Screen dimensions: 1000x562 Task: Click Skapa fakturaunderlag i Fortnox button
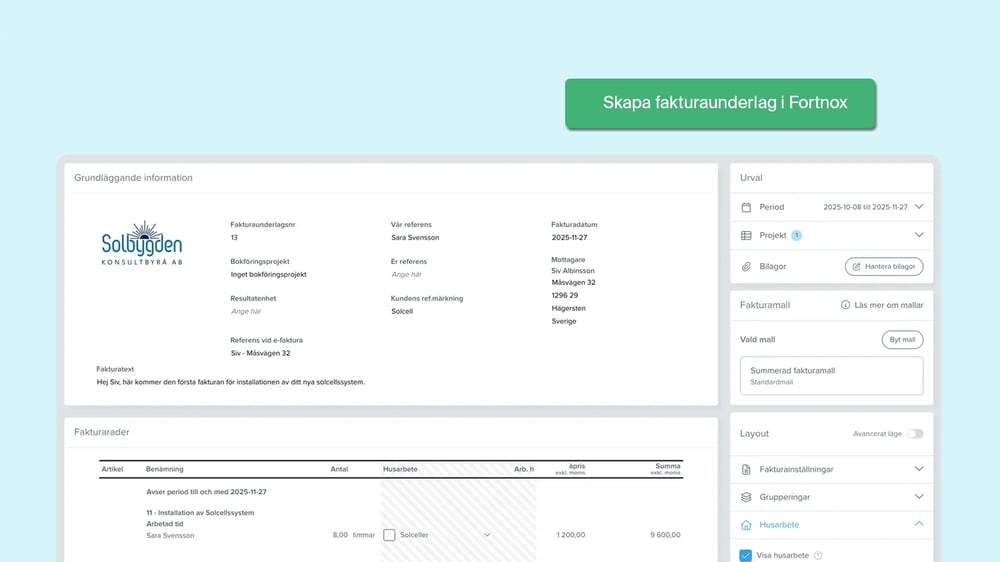[720, 103]
